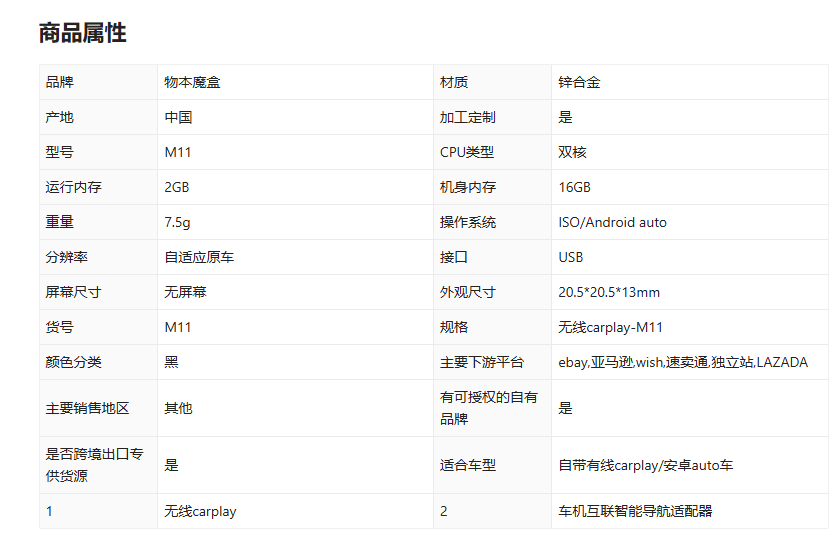This screenshot has width=840, height=543.
Task: Click the weight value 7.5g
Action: [x=177, y=222]
